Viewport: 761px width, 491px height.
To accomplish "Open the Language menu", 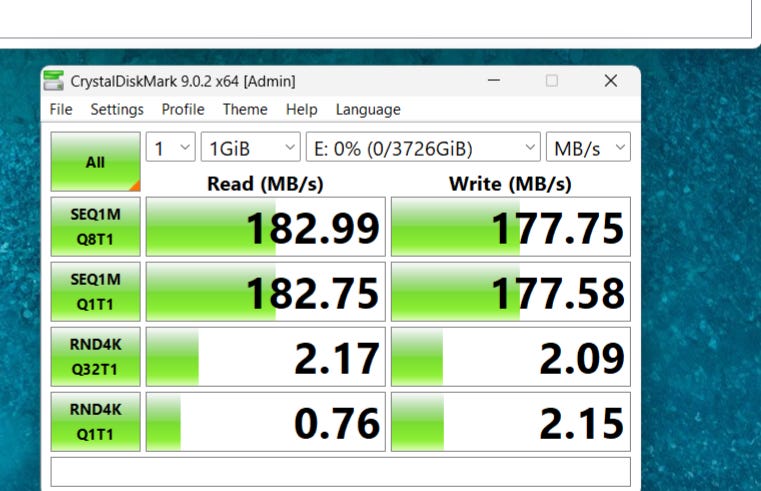I will tap(368, 110).
